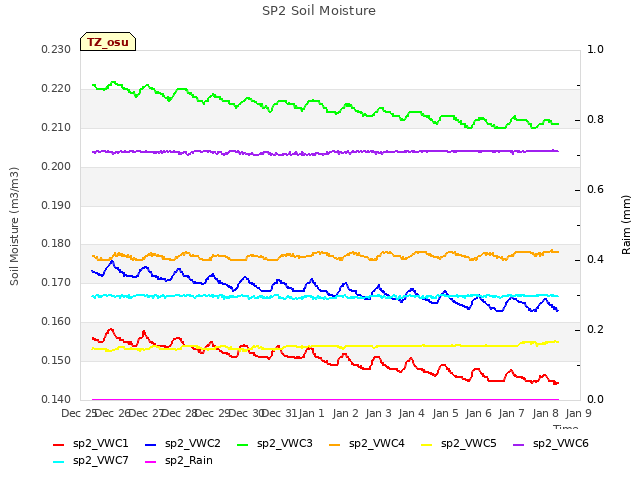
Task: Select the sp2_VWC2 legend label
Action: (193, 444)
